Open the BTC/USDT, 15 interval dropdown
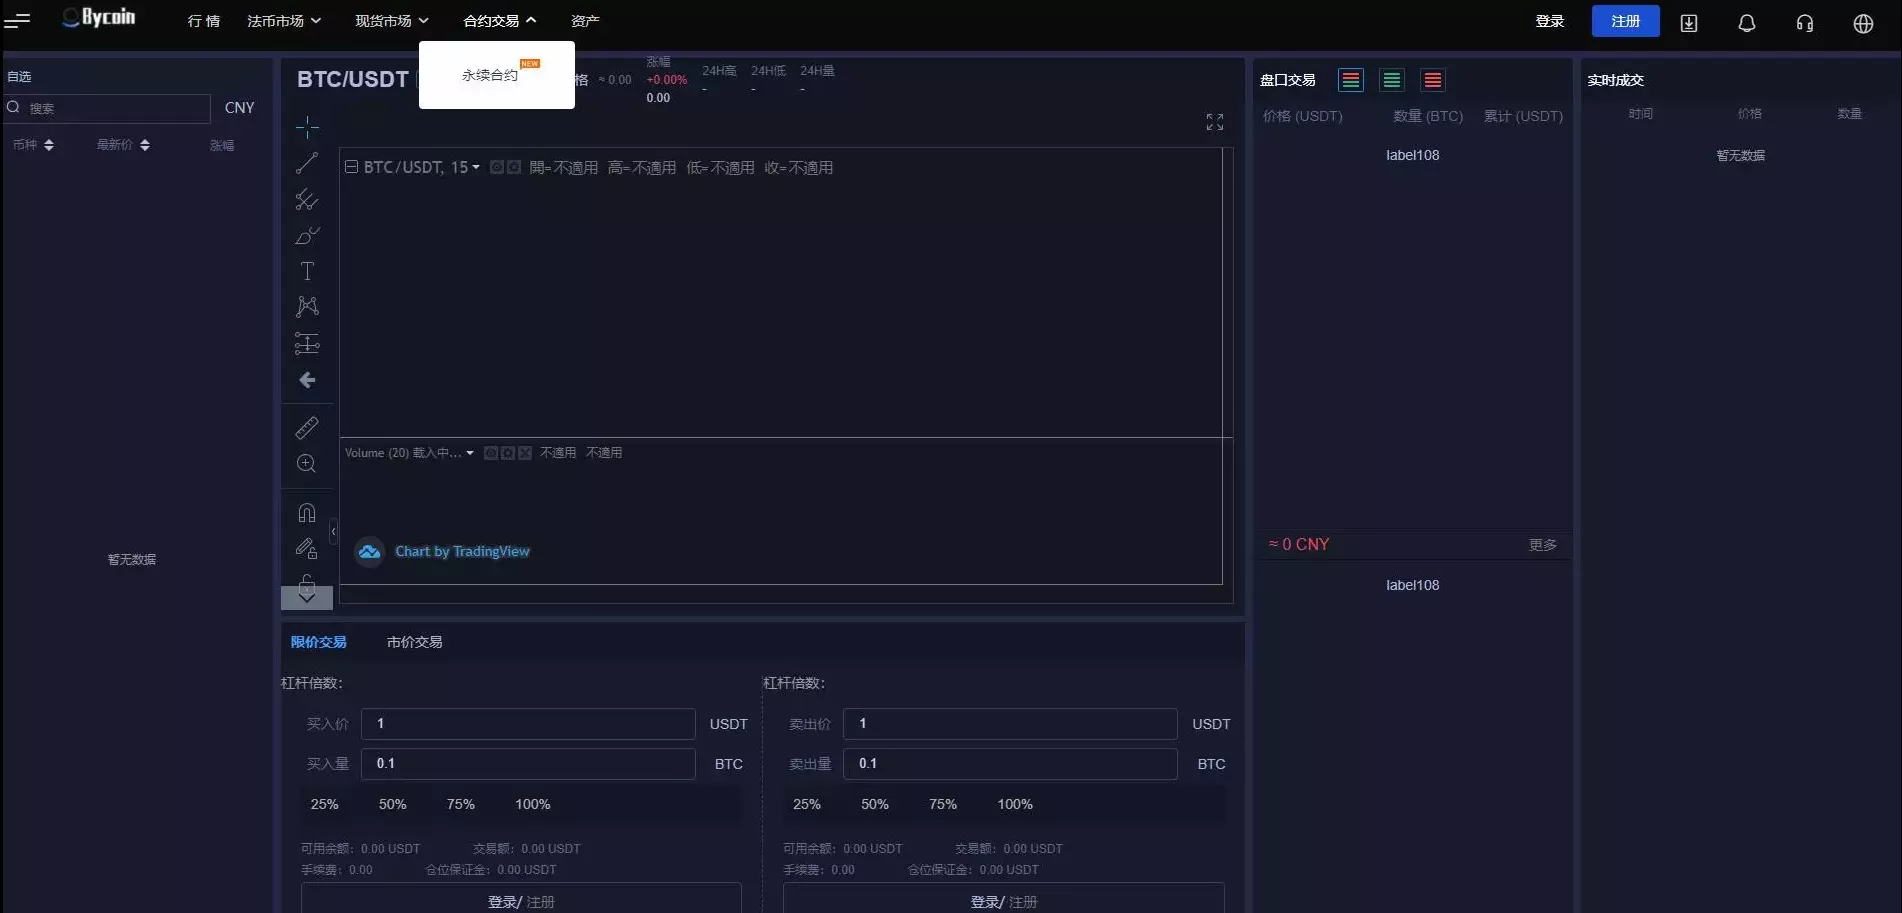Viewport: 1902px width, 913px height. [x=476, y=167]
